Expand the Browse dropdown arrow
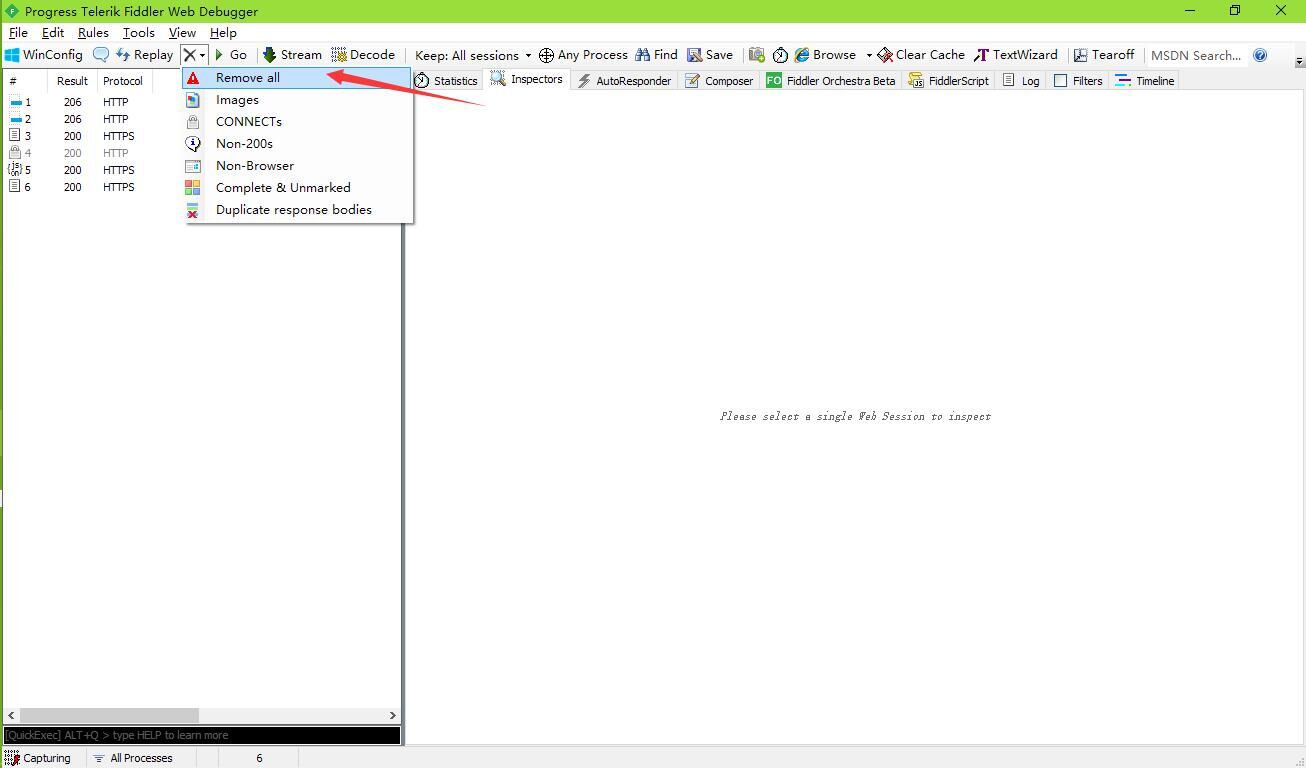 [869, 55]
